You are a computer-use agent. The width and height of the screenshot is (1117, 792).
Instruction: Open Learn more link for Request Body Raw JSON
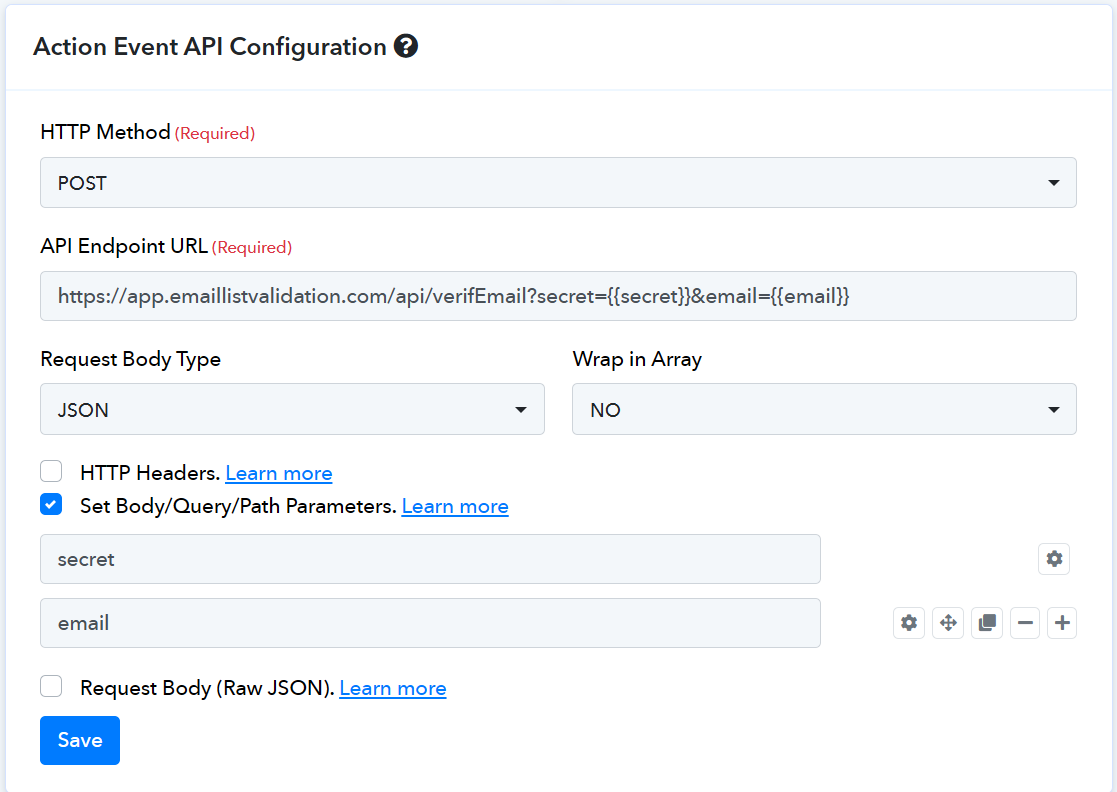(x=393, y=689)
